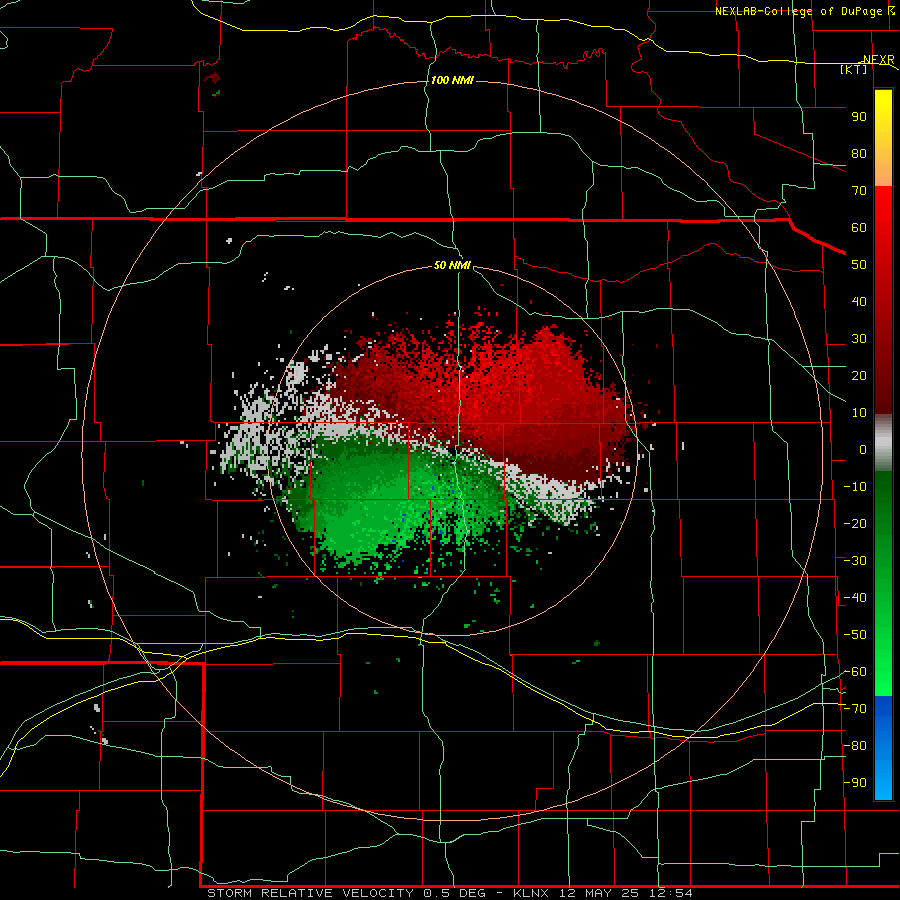Click the 80 value on velocity scale

(859, 153)
